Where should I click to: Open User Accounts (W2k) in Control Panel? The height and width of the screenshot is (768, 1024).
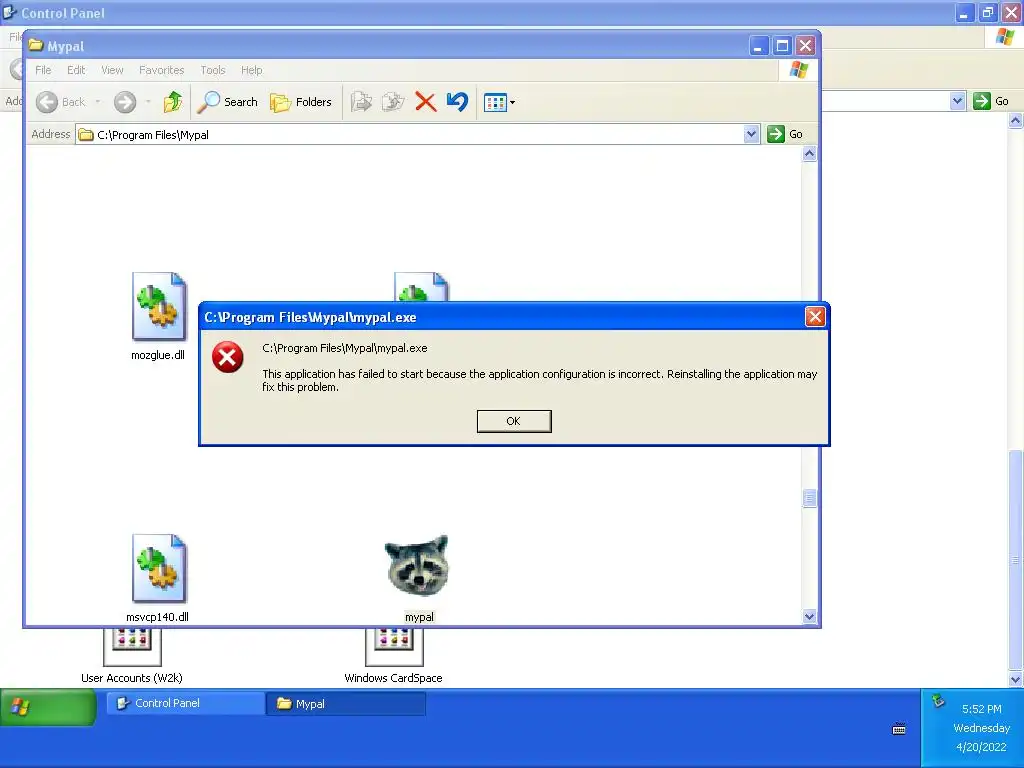point(132,656)
